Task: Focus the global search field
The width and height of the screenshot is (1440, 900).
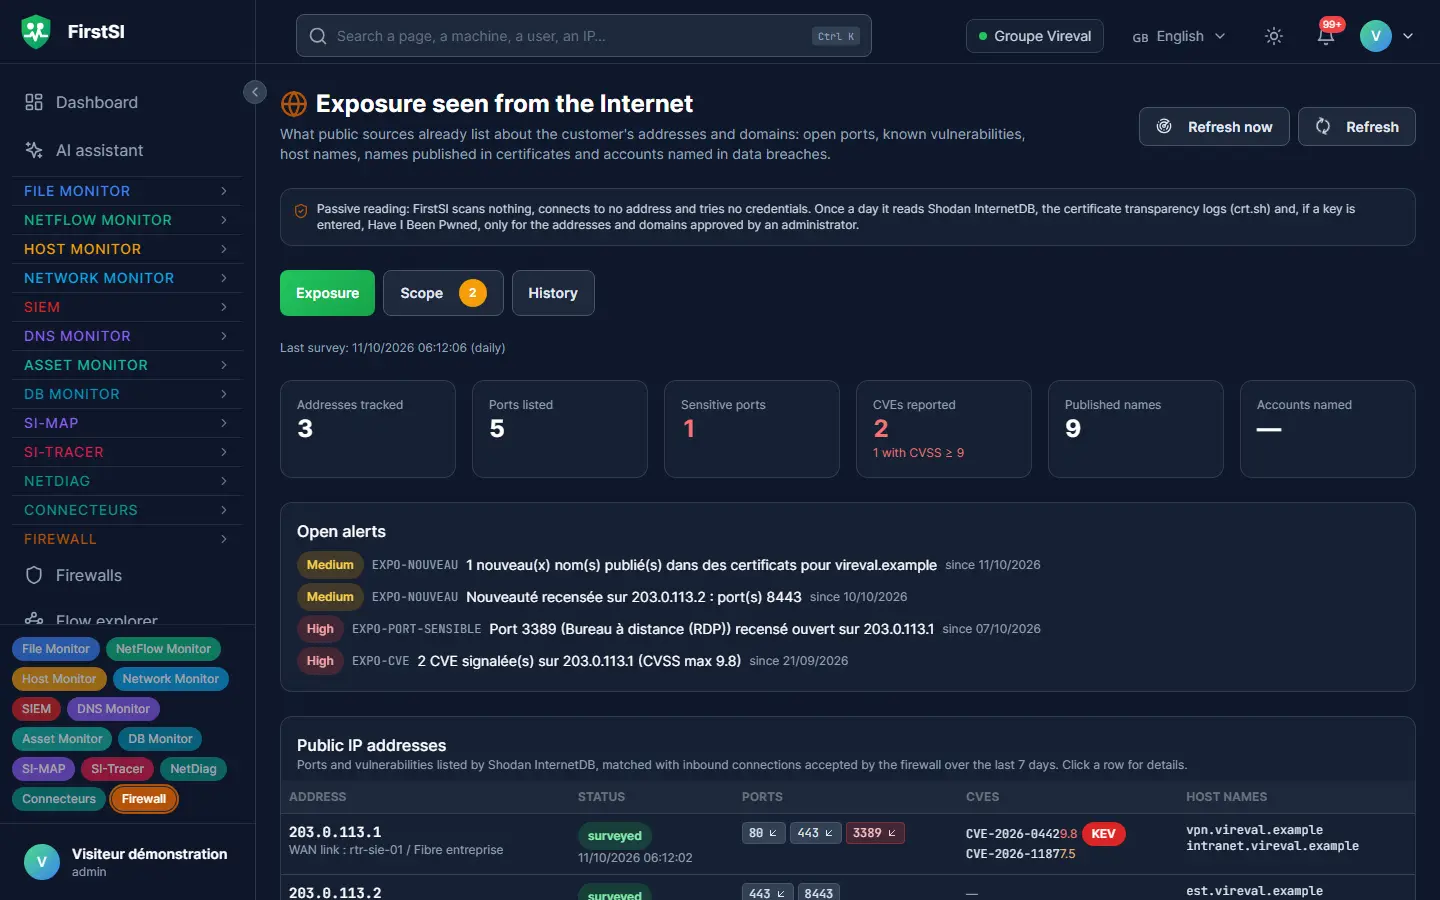Action: [583, 36]
